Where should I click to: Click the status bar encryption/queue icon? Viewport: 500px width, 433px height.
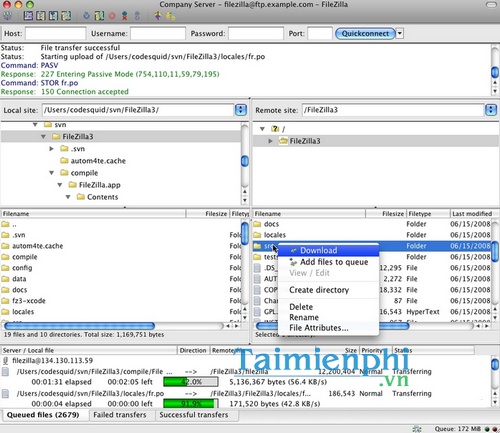[x=417, y=429]
